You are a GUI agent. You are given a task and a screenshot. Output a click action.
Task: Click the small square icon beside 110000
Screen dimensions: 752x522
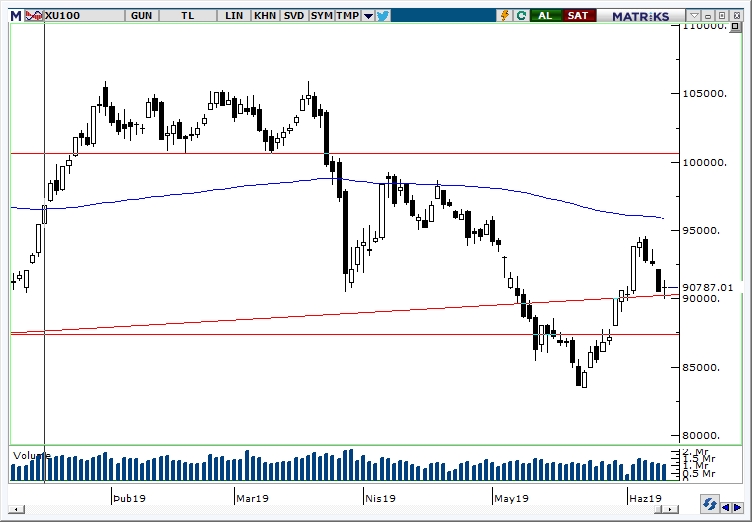(x=736, y=26)
